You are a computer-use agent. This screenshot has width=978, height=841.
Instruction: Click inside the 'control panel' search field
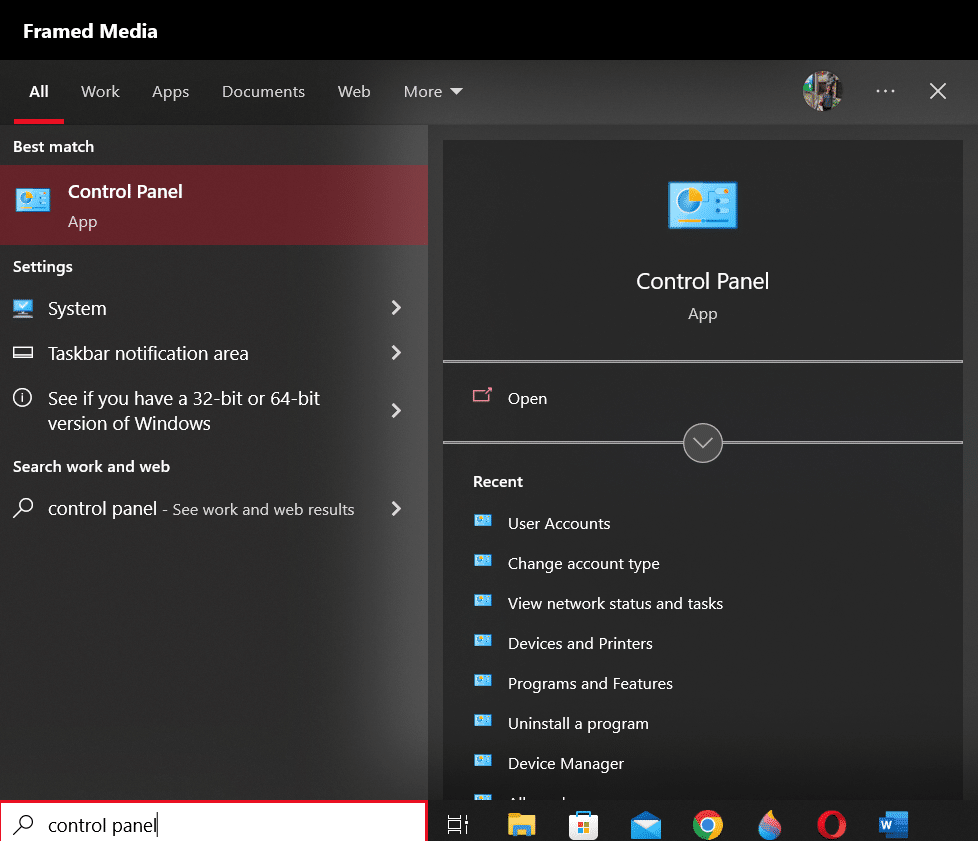click(213, 822)
